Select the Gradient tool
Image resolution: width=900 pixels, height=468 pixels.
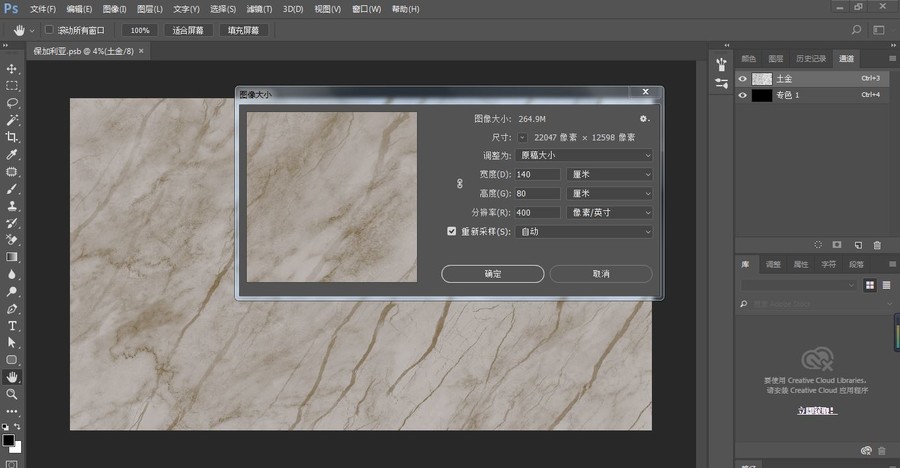(x=11, y=257)
